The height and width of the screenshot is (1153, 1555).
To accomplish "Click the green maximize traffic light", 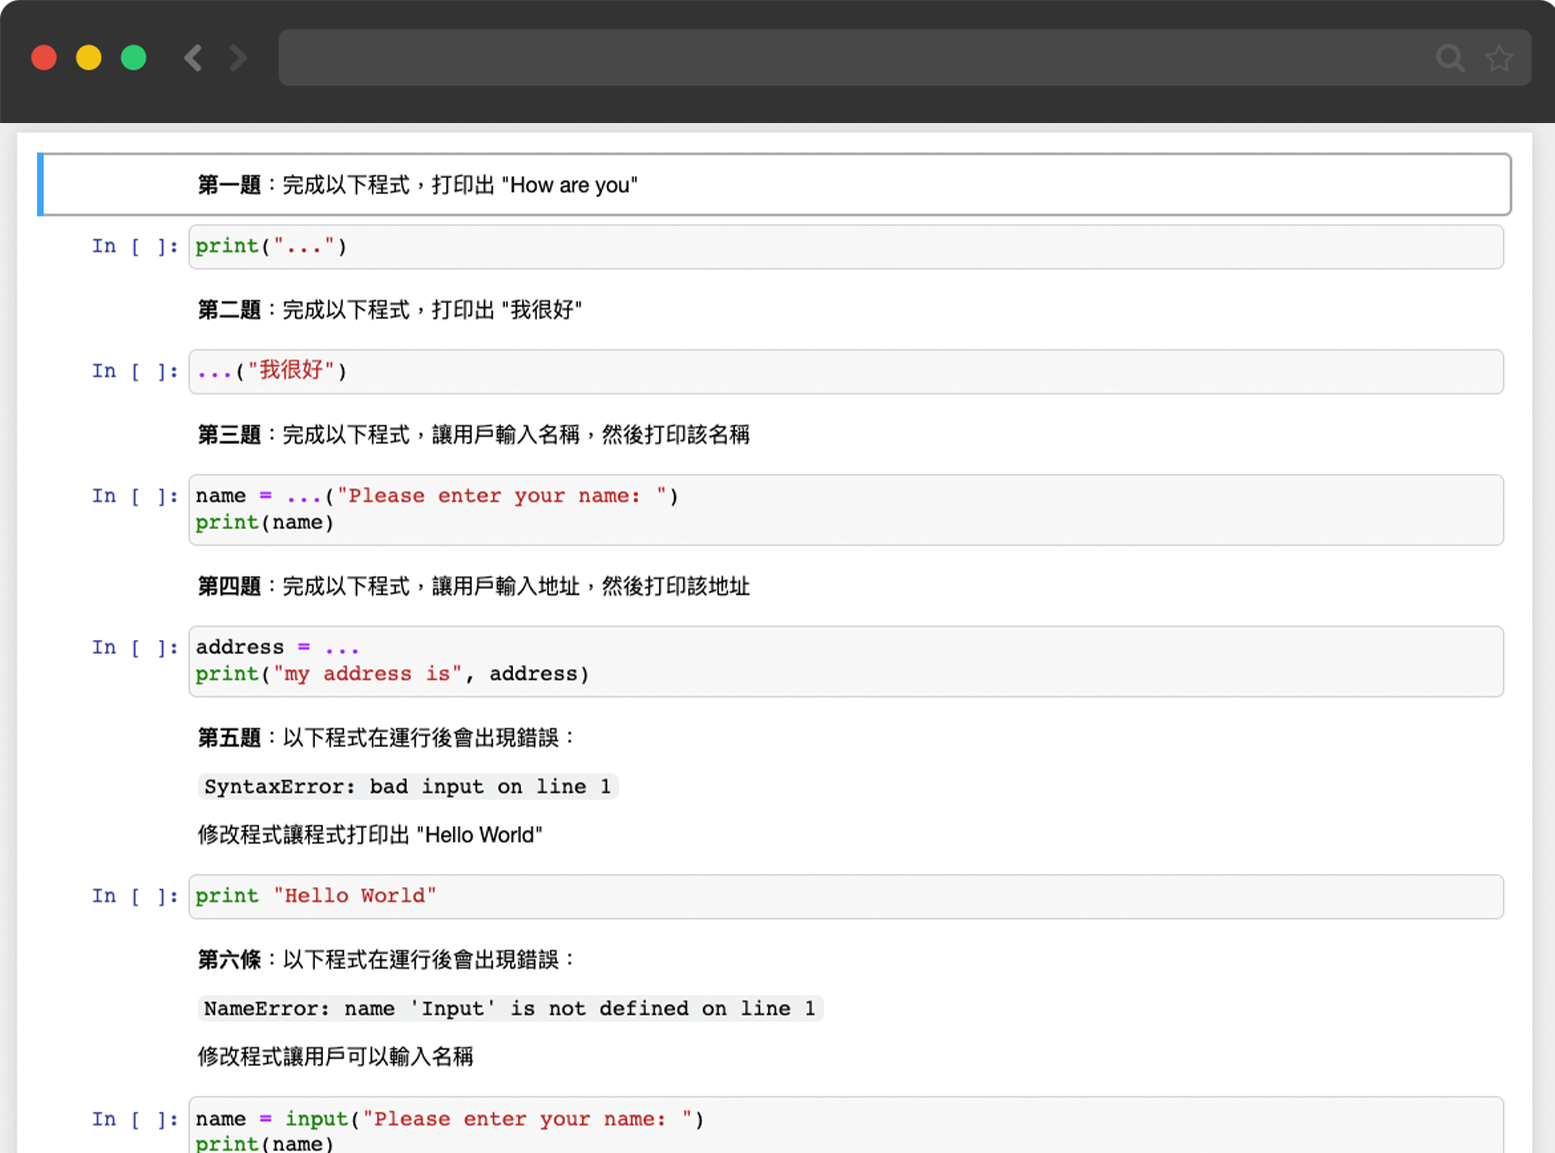I will click(x=132, y=57).
